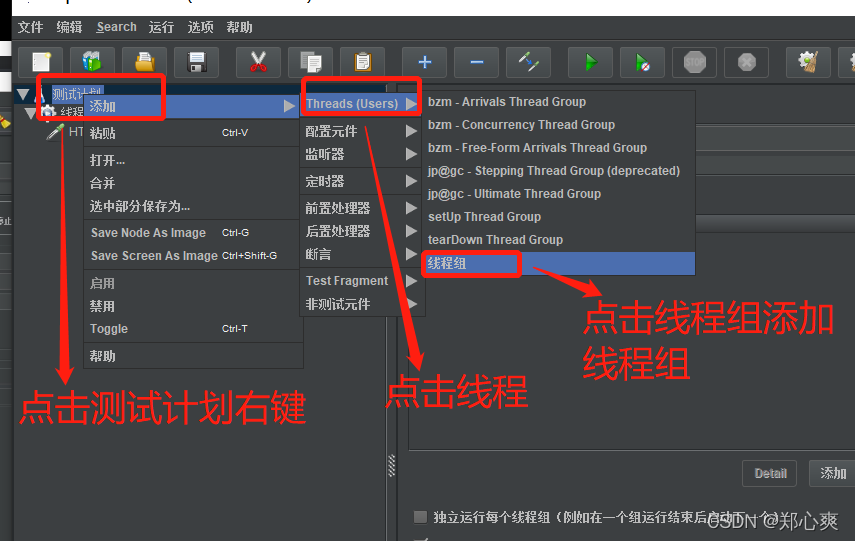The height and width of the screenshot is (541, 855).
Task: Select setUp Thread Group
Action: point(558,217)
